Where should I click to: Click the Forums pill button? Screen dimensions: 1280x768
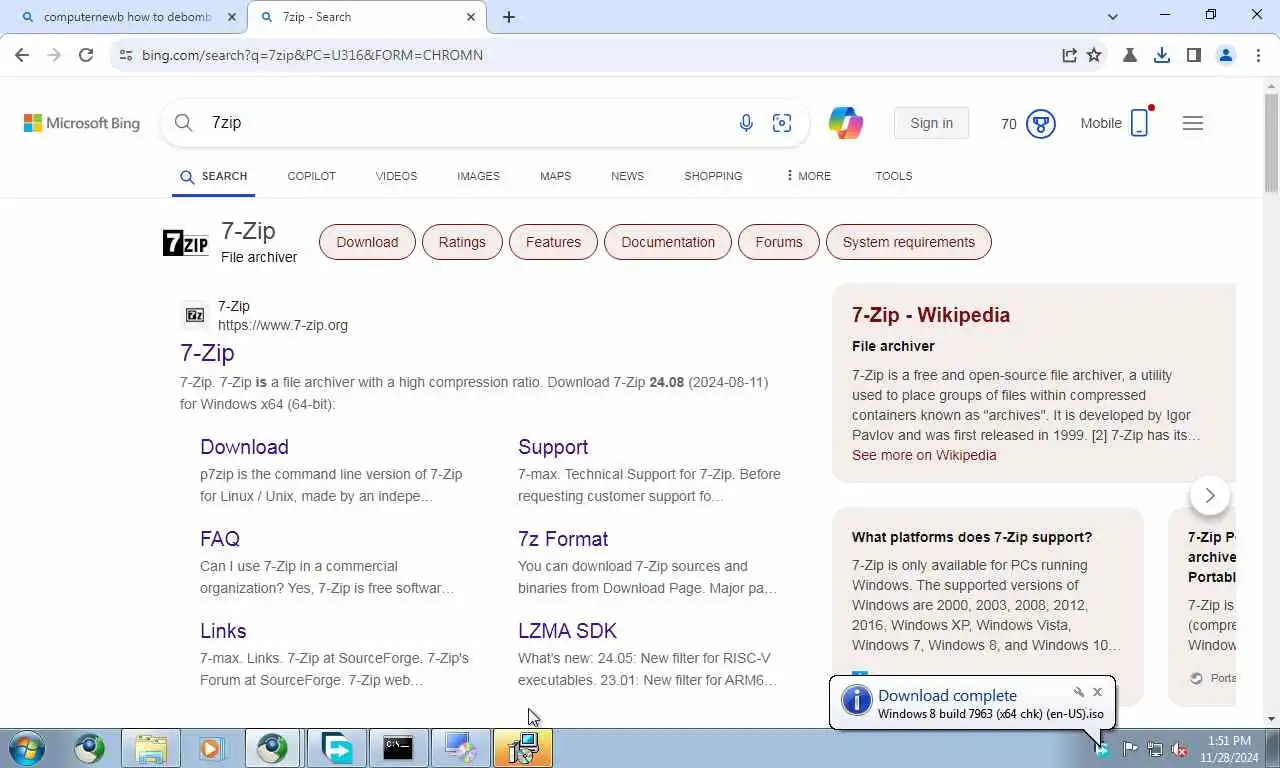[779, 242]
